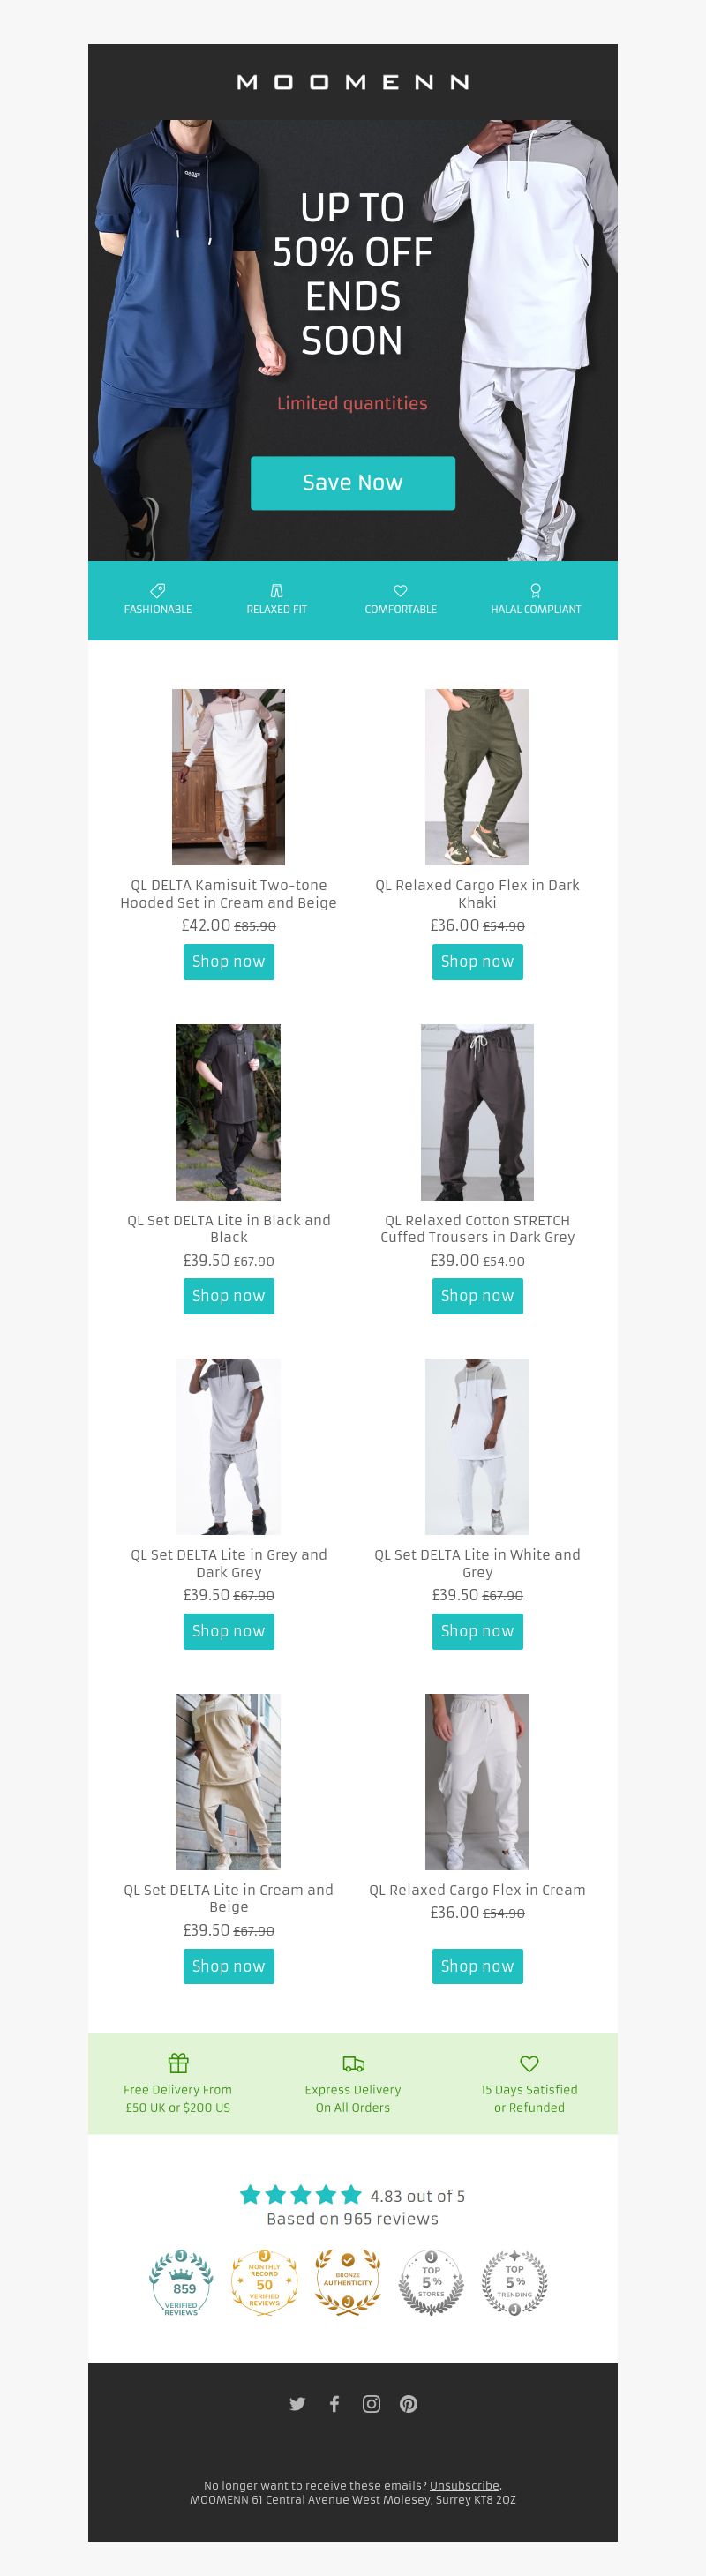Open the Instagram icon in footer
The image size is (706, 2576).
coord(371,2404)
